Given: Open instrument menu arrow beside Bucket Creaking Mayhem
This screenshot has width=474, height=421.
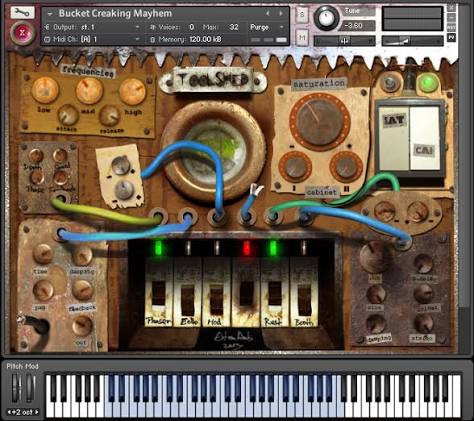Looking at the screenshot, I should coord(50,14).
